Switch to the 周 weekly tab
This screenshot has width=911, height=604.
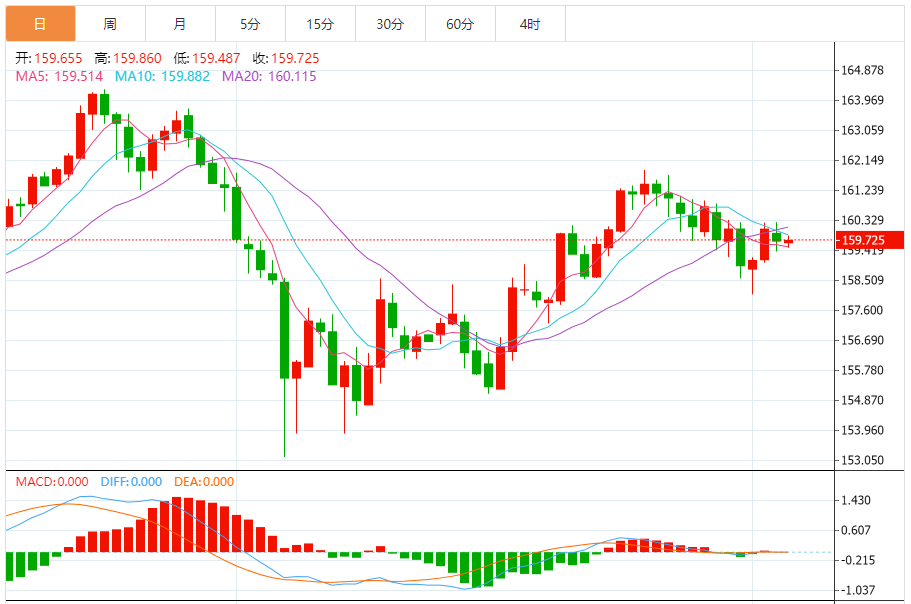click(x=110, y=24)
